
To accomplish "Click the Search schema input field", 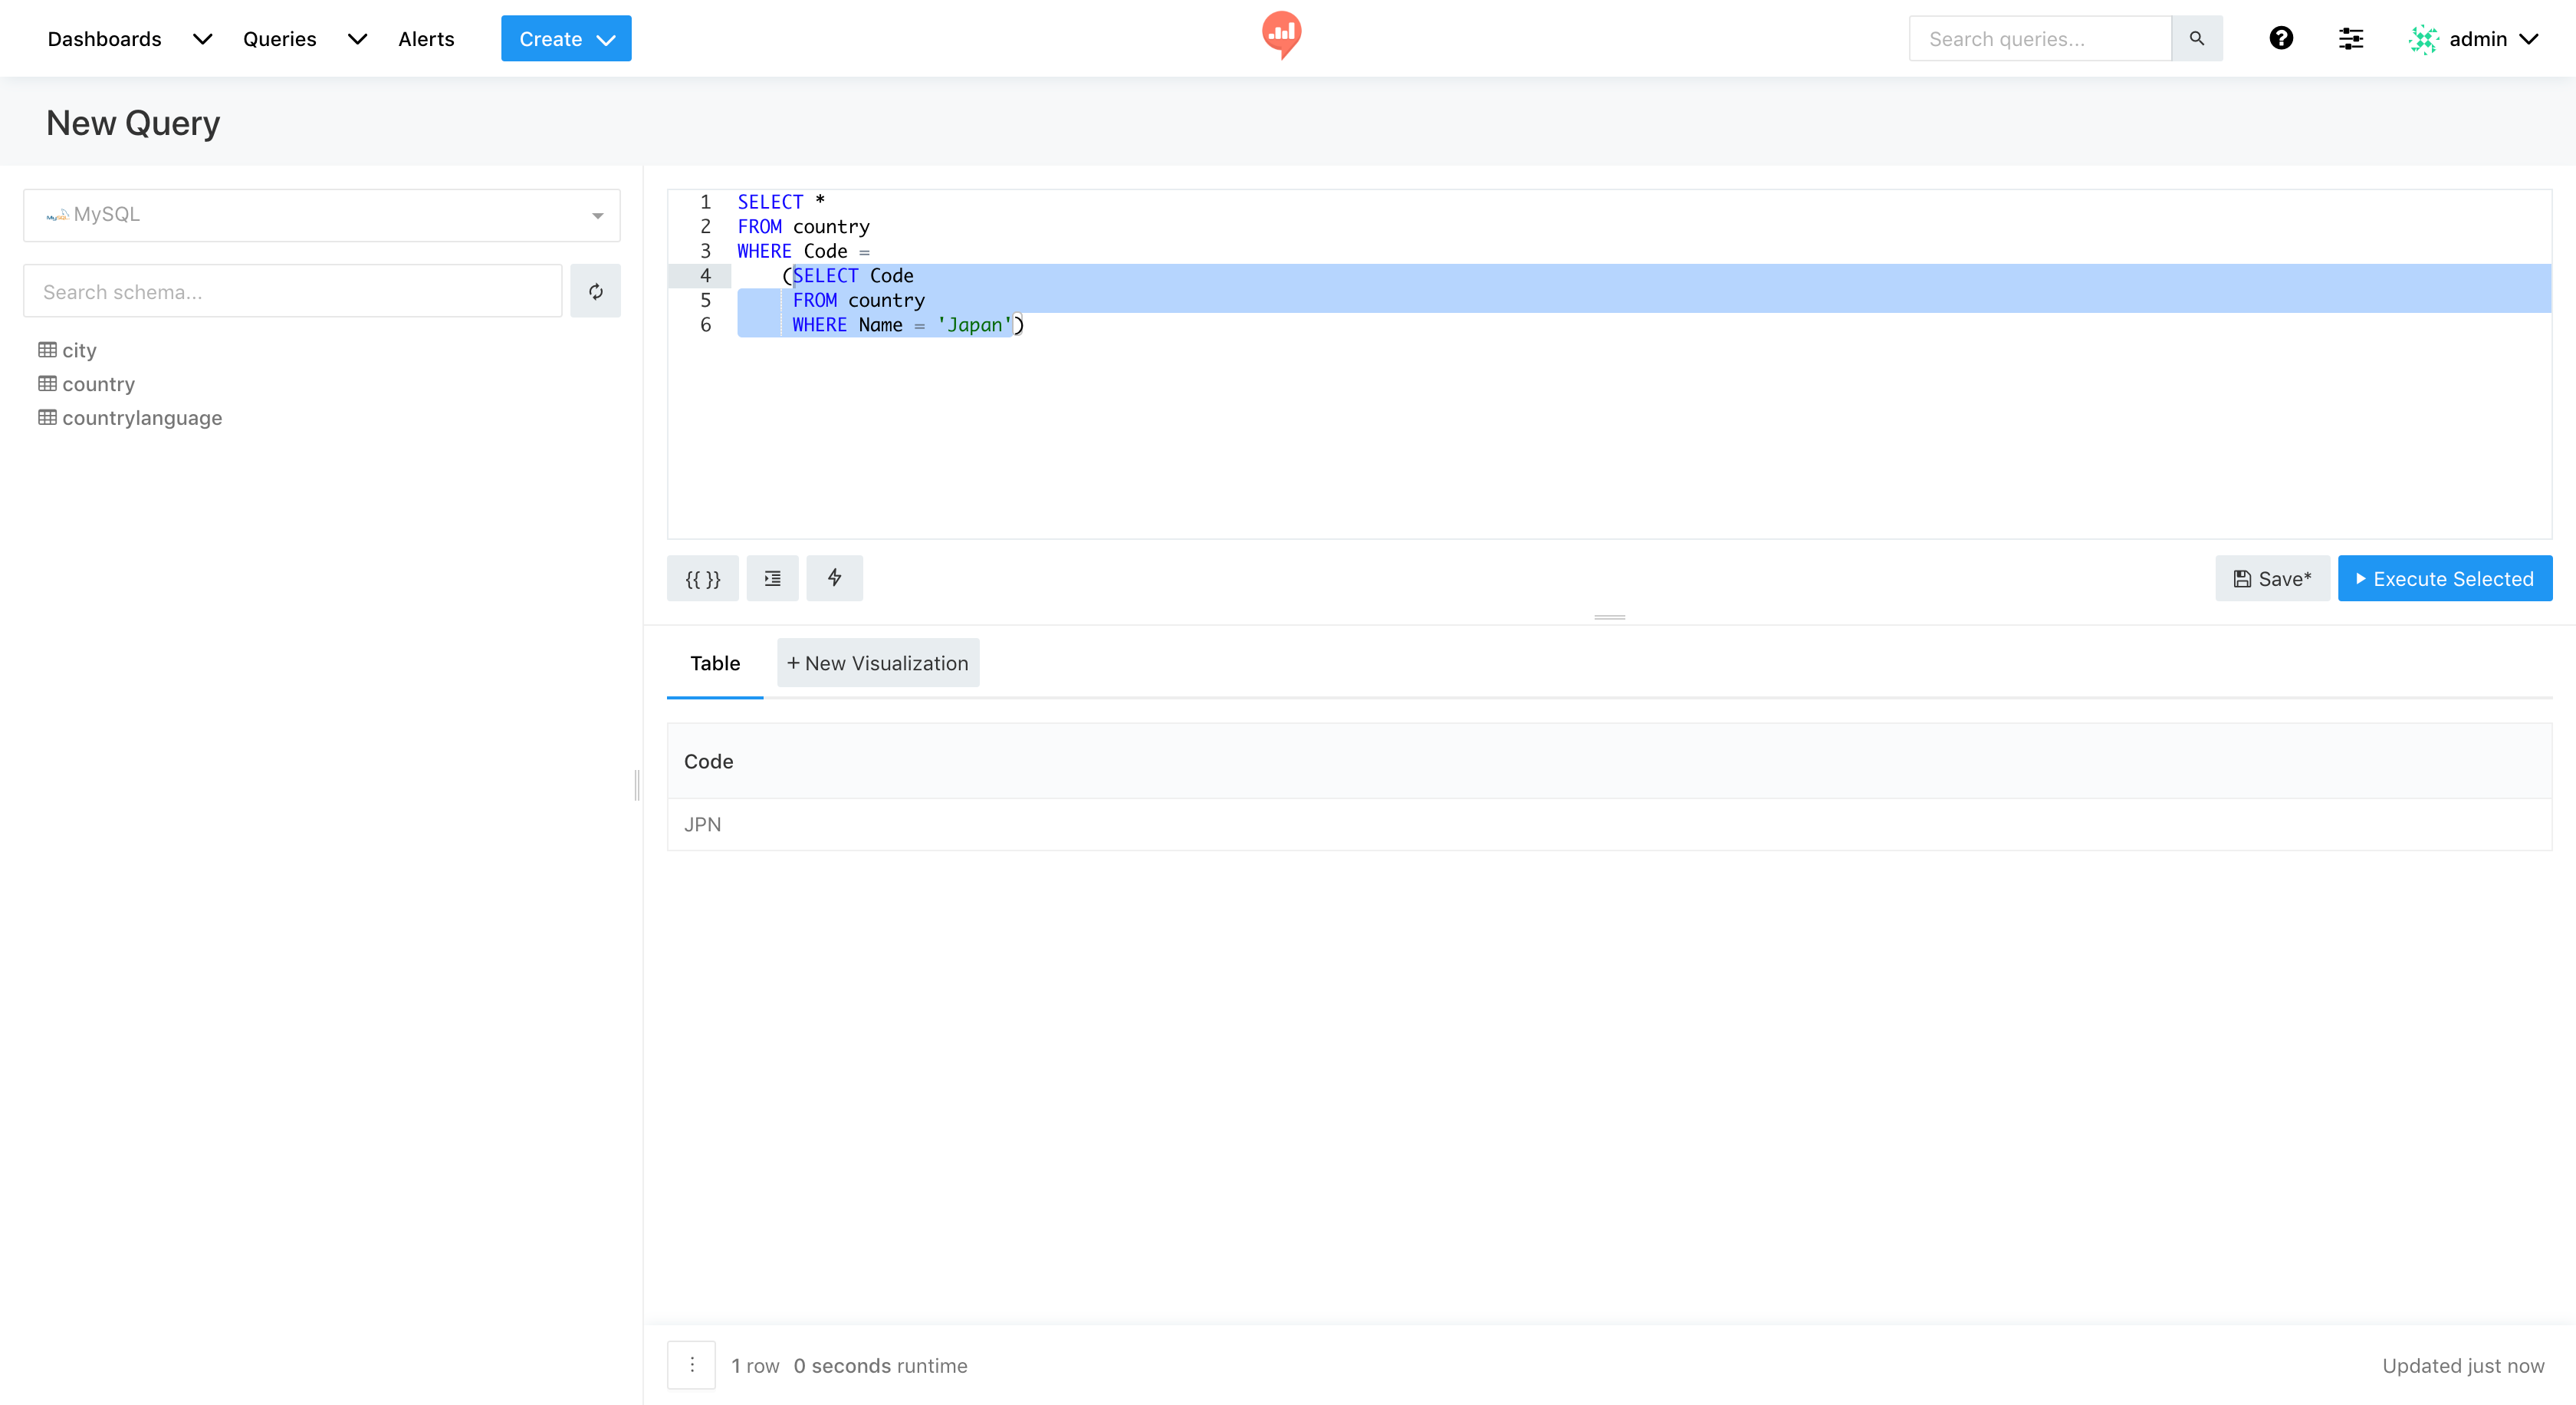I will [x=292, y=292].
